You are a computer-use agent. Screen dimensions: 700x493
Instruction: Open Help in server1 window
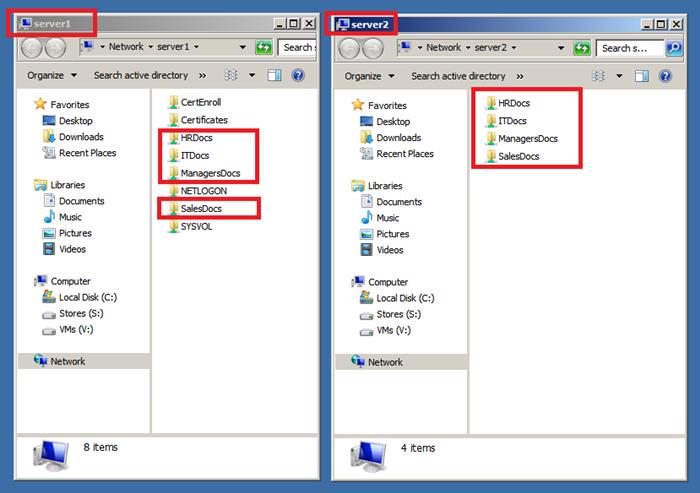click(x=298, y=75)
